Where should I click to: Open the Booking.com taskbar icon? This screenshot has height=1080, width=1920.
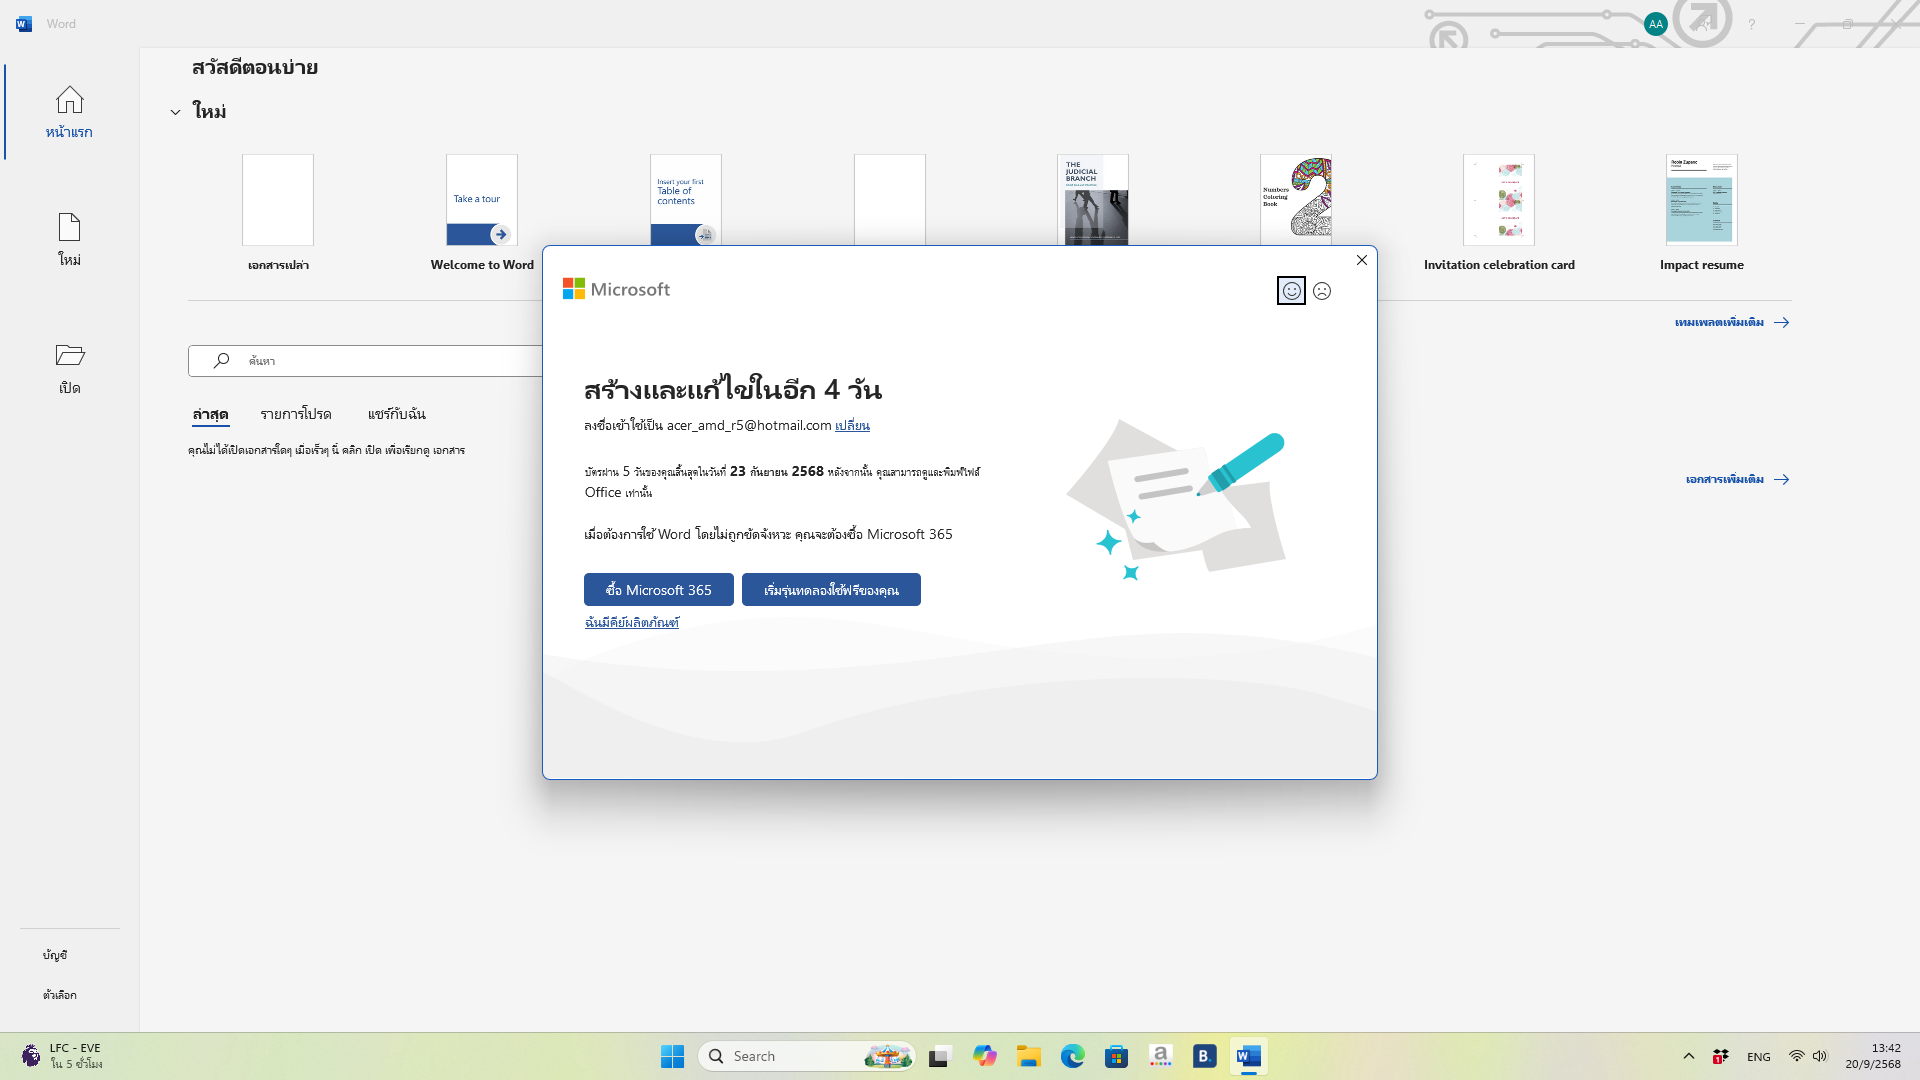point(1204,1056)
